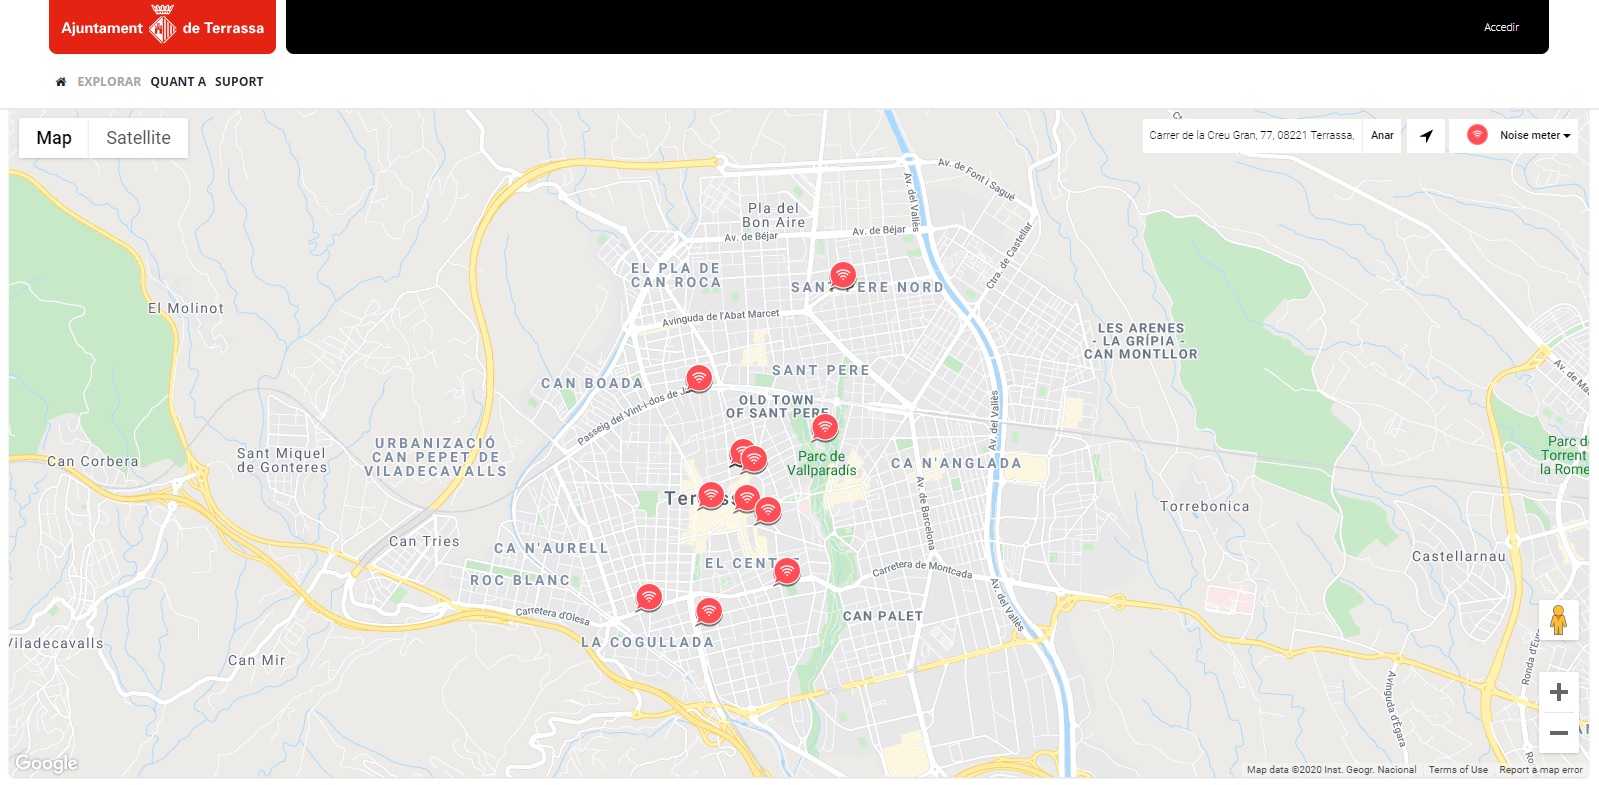Expand the Noise meter dropdown
This screenshot has height=785, width=1599.
(x=1514, y=135)
